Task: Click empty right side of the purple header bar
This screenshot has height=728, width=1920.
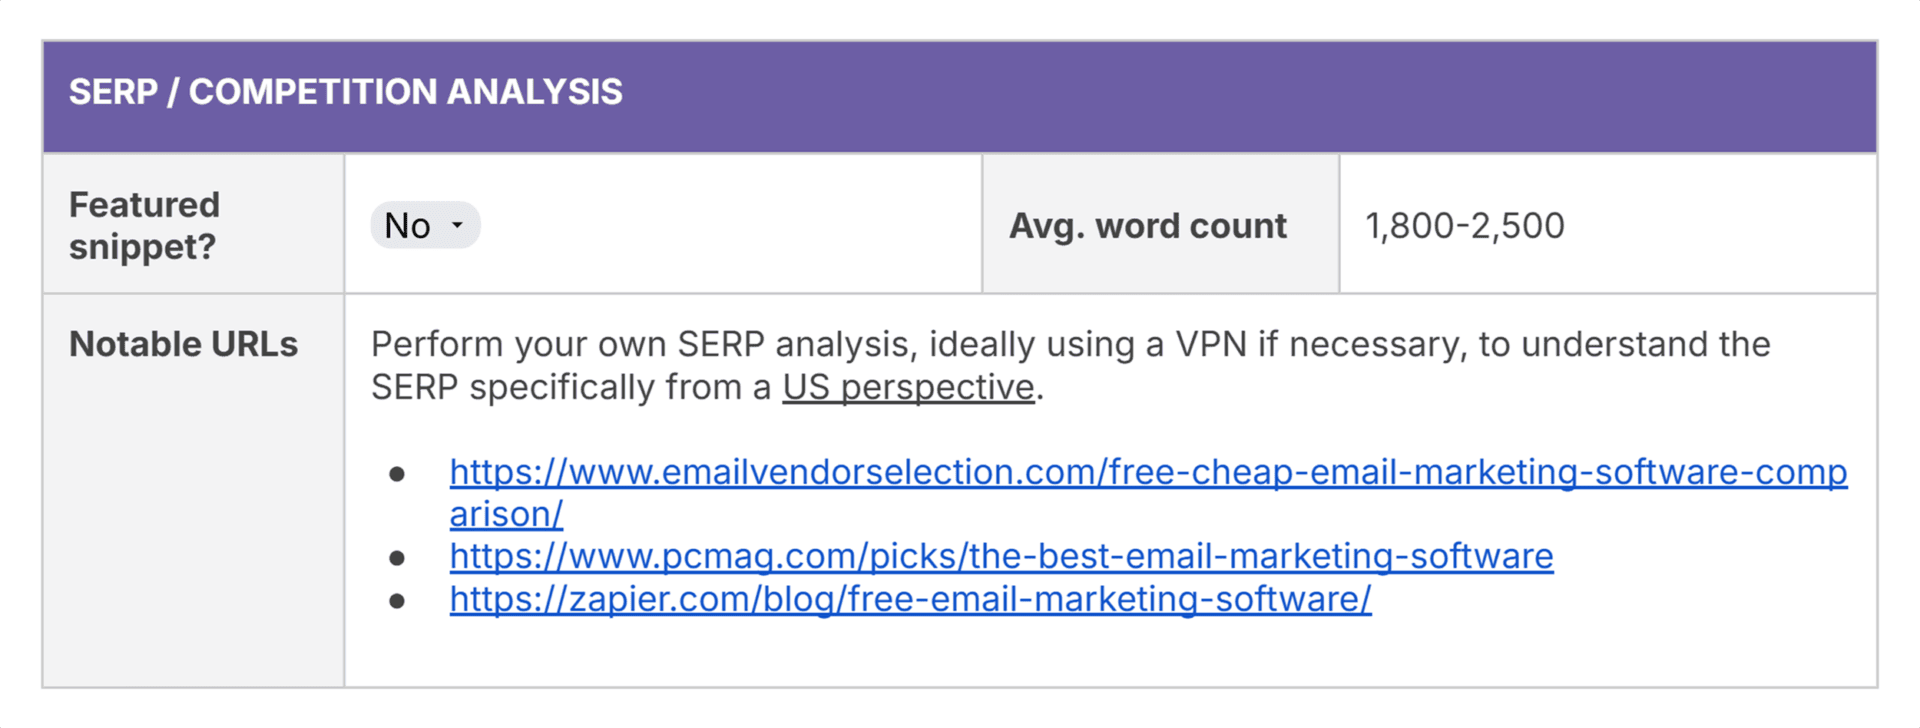Action: 1250,95
